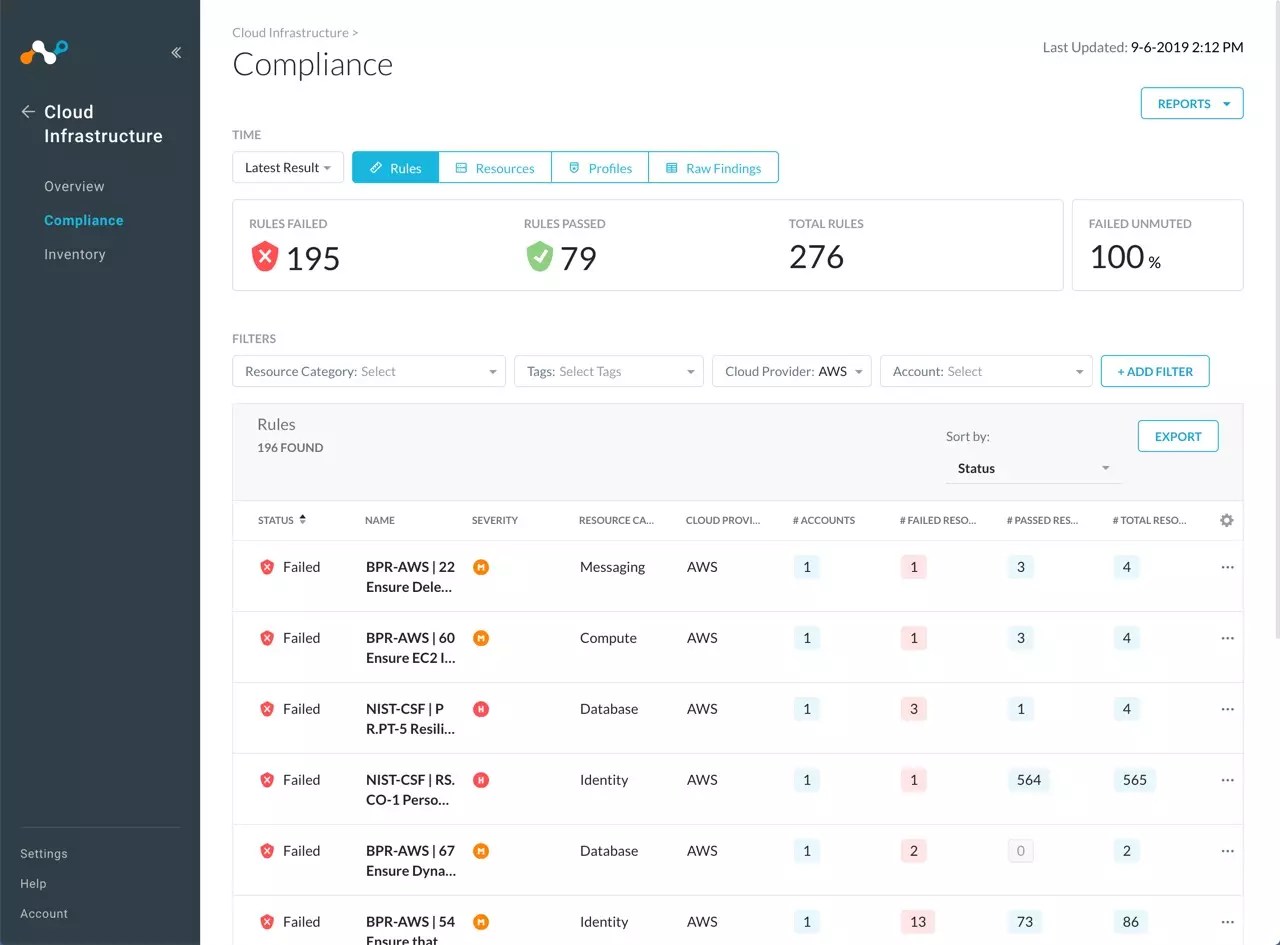Click the medium severity icon for BPR-AWS | 67
Screen dimensions: 1280x945
(481, 851)
